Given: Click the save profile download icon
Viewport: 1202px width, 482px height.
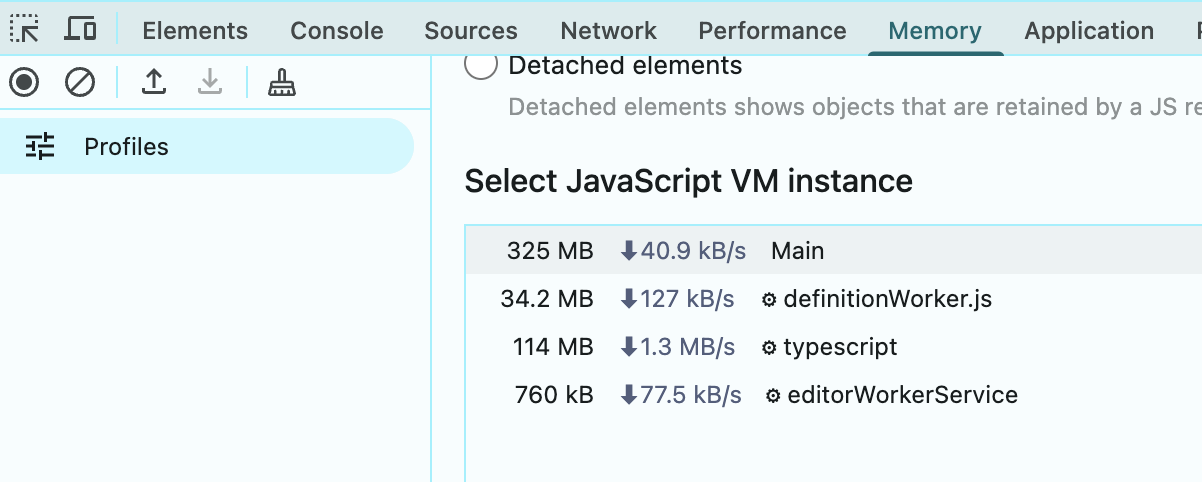Looking at the screenshot, I should [x=209, y=82].
